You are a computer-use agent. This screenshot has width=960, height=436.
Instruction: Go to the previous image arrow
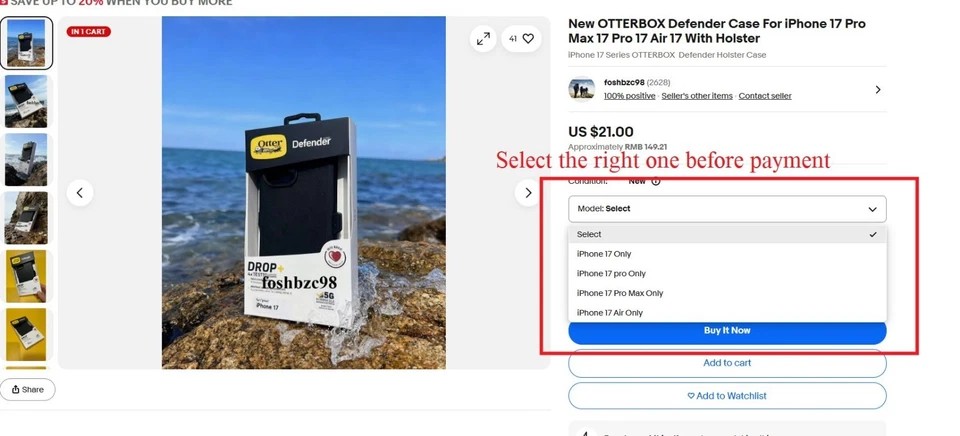click(x=80, y=193)
